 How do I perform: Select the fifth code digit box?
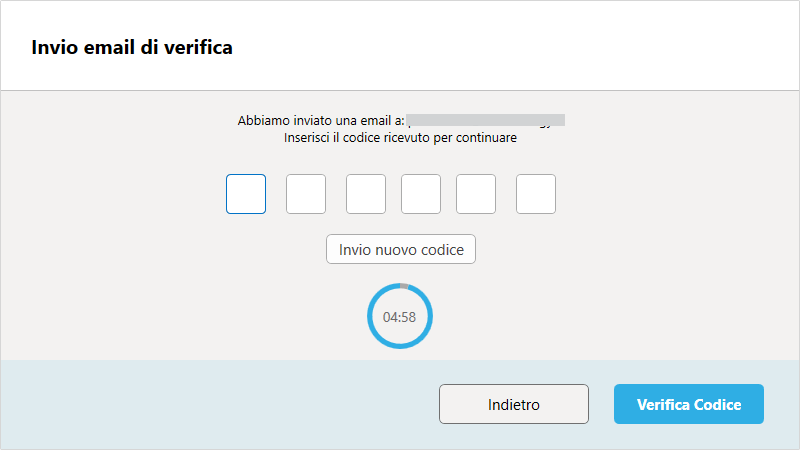point(476,194)
